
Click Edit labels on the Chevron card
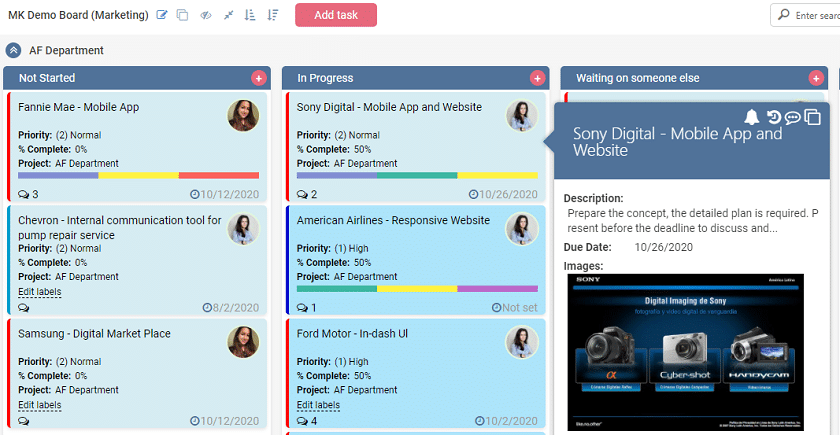[x=40, y=292]
